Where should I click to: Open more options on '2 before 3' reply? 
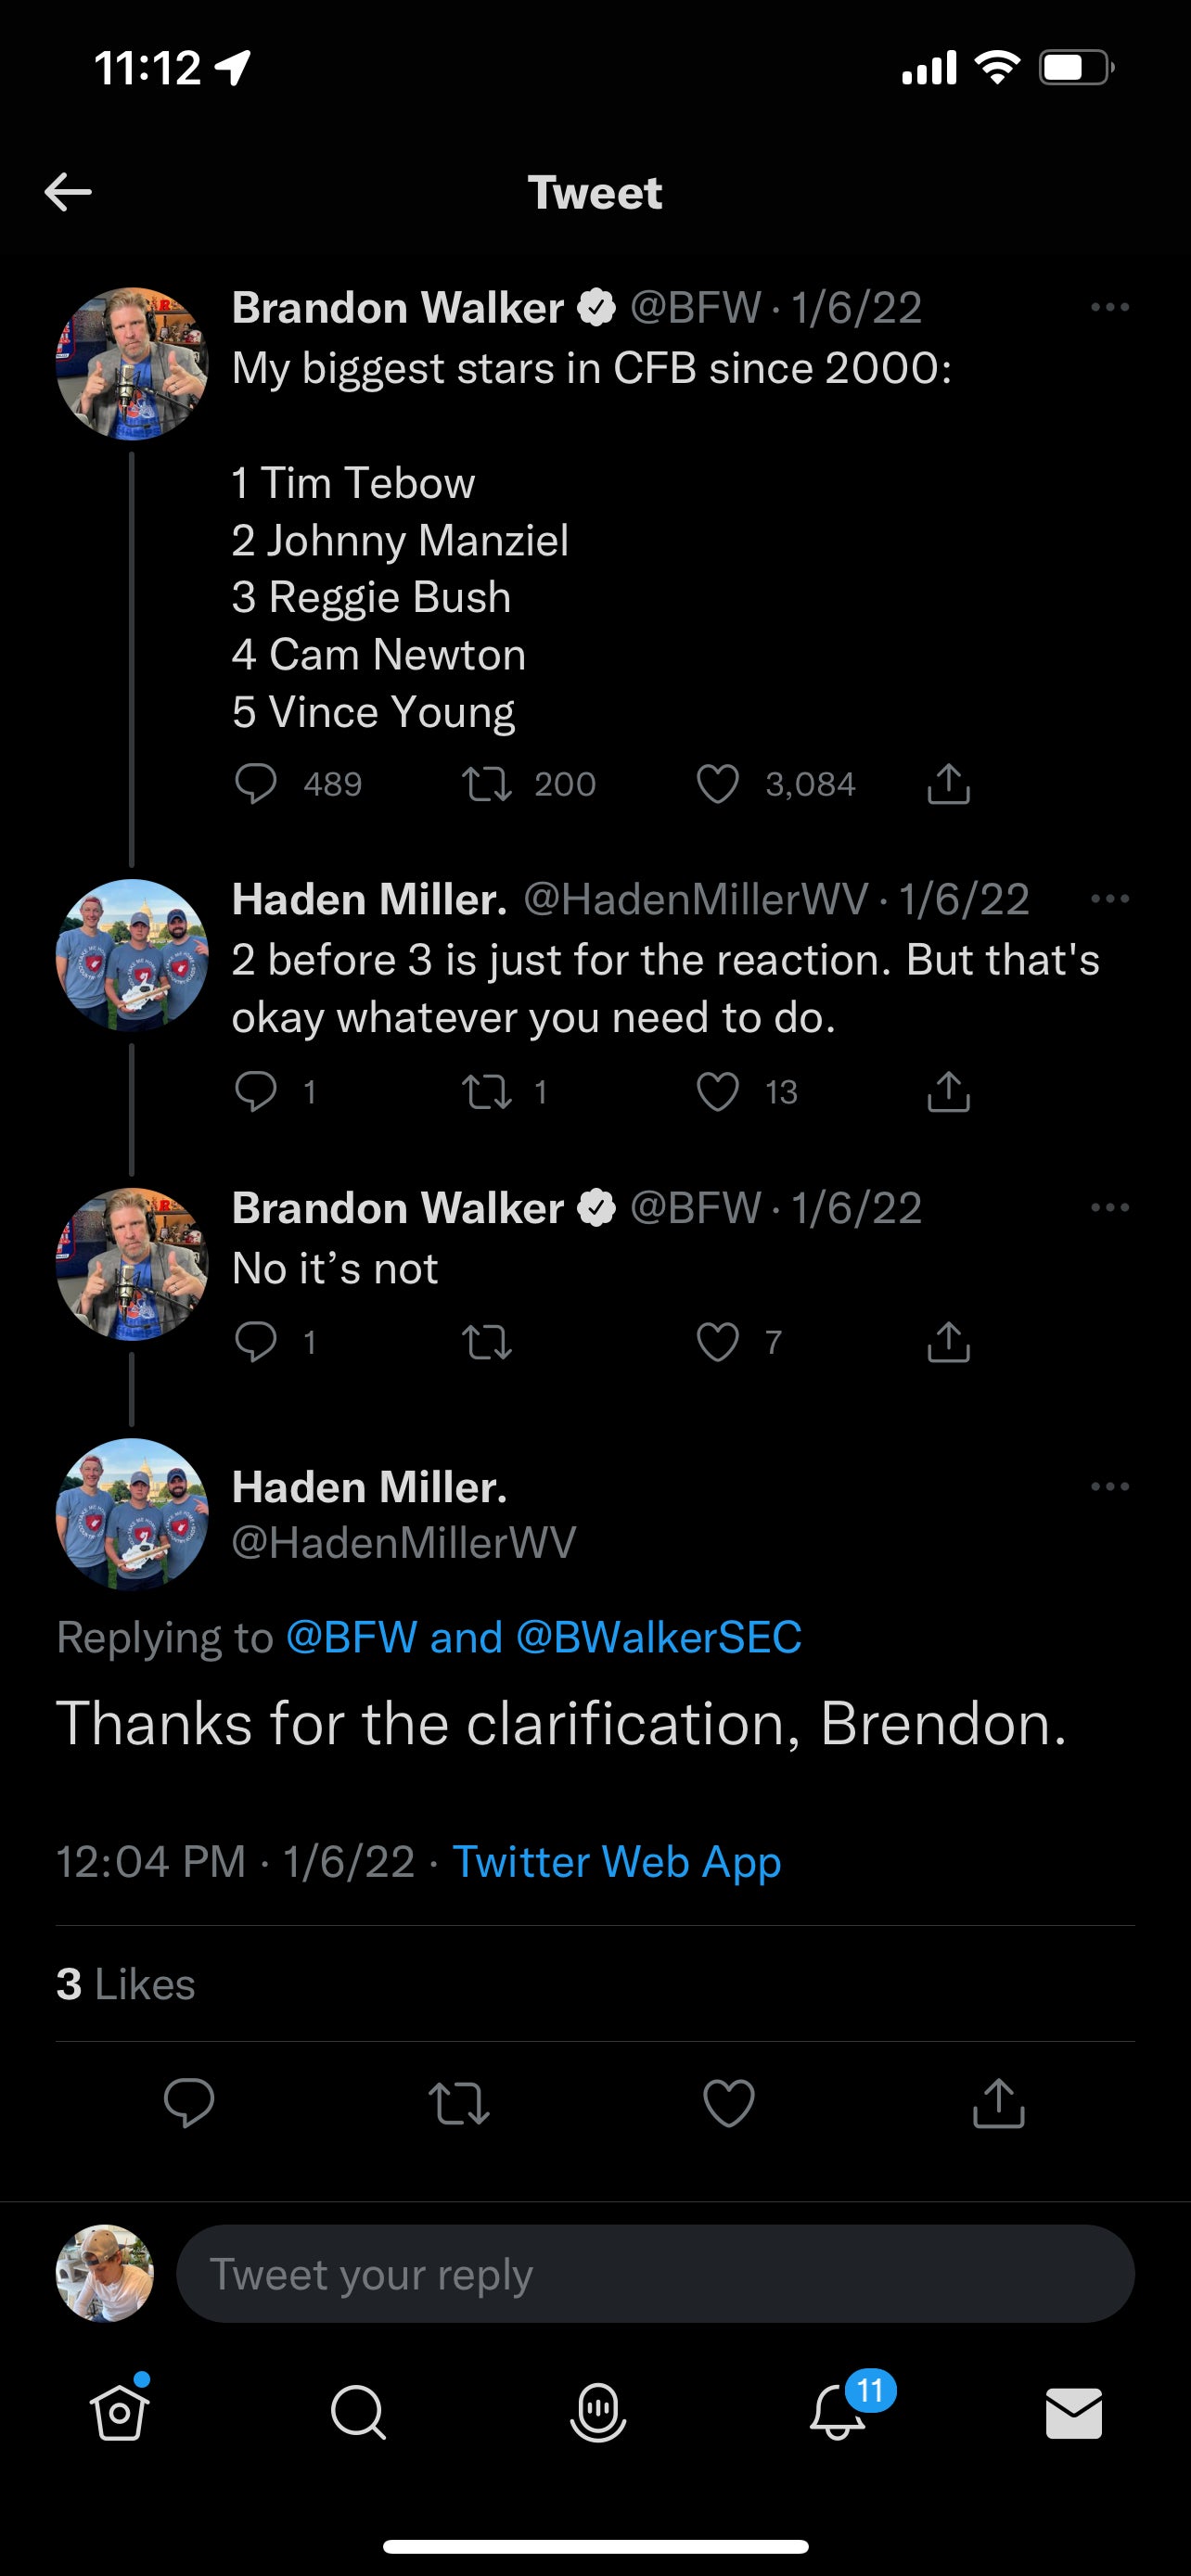1109,898
